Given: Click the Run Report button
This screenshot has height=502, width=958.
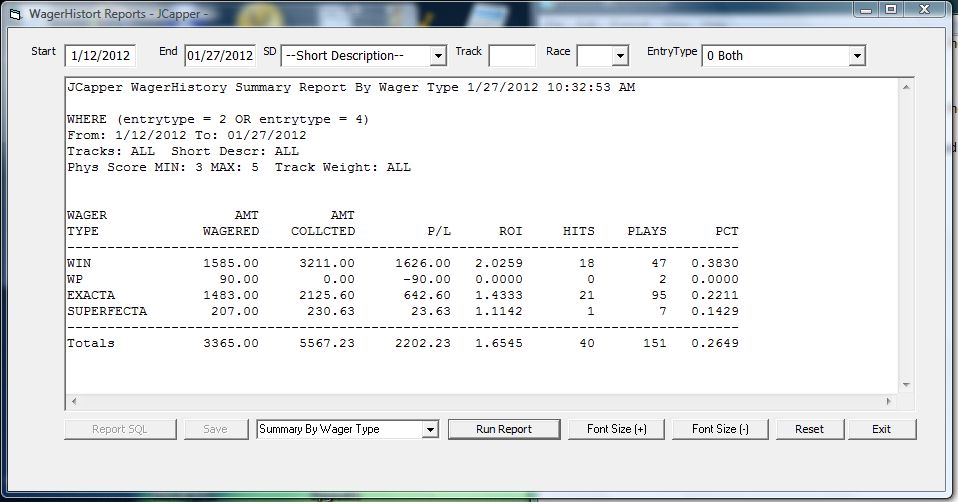Looking at the screenshot, I should [x=504, y=429].
